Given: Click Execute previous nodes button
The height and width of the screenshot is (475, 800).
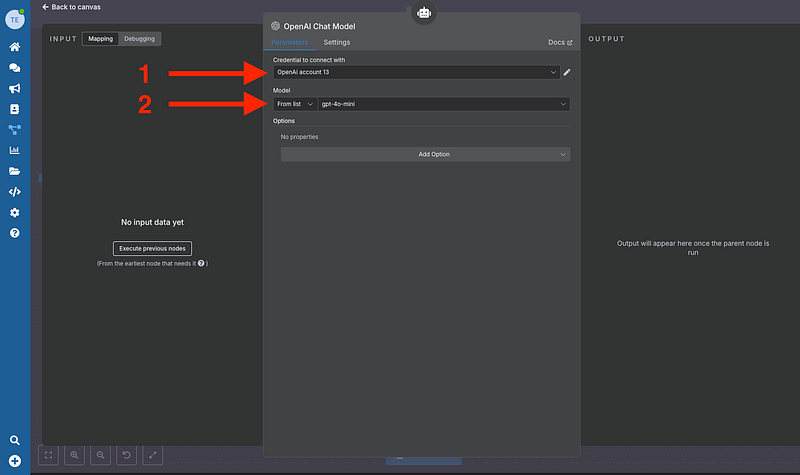Looking at the screenshot, I should point(152,248).
